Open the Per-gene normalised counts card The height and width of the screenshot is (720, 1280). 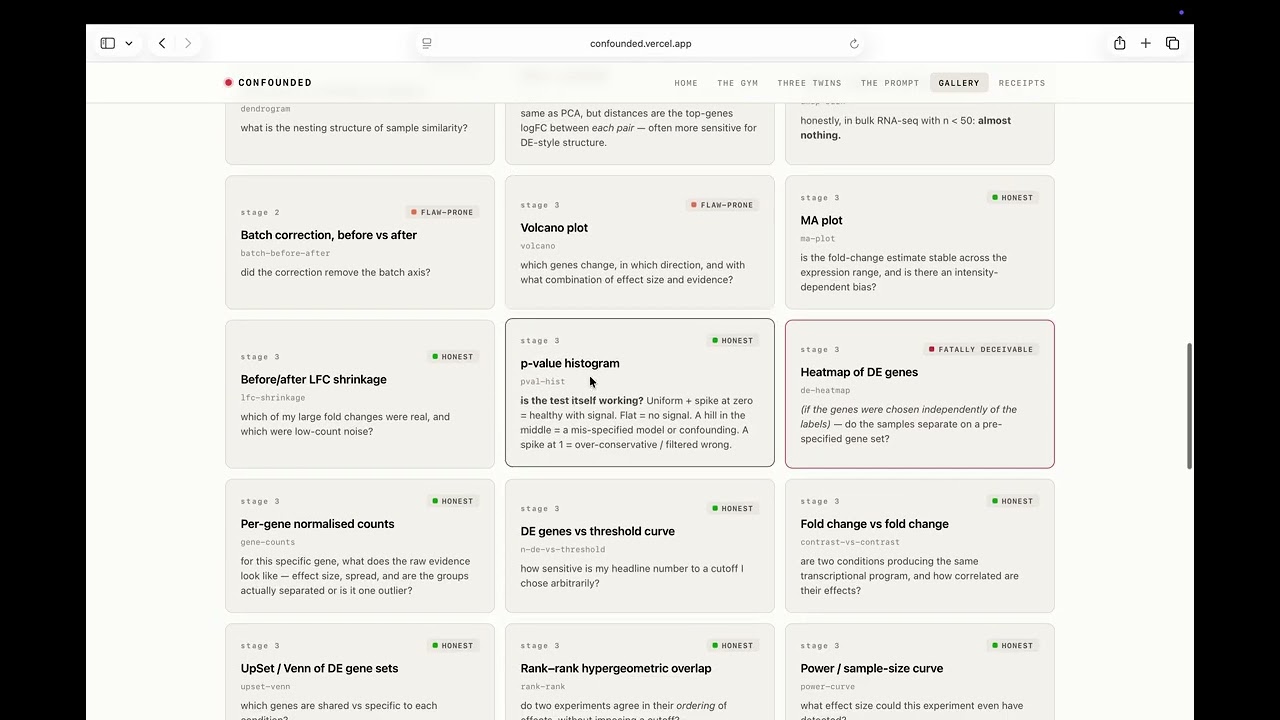coord(360,546)
